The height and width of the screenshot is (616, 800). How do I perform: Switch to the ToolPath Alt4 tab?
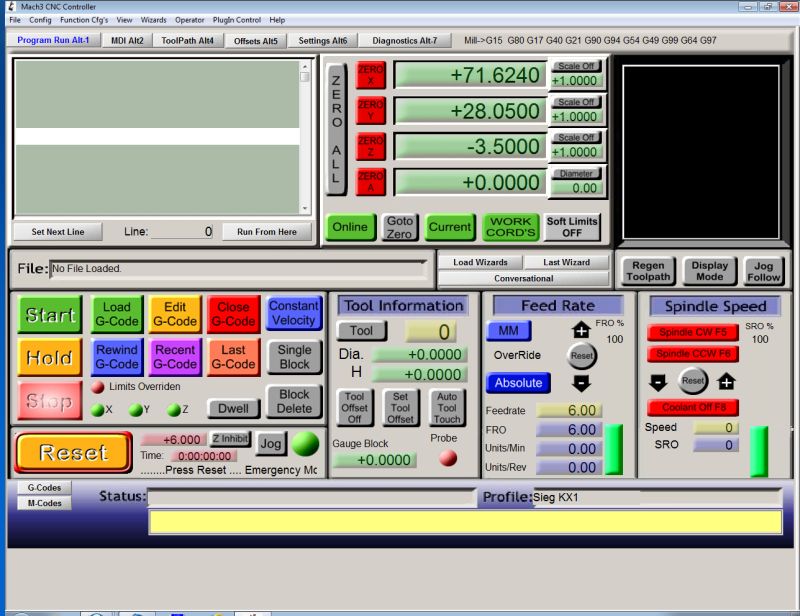187,41
